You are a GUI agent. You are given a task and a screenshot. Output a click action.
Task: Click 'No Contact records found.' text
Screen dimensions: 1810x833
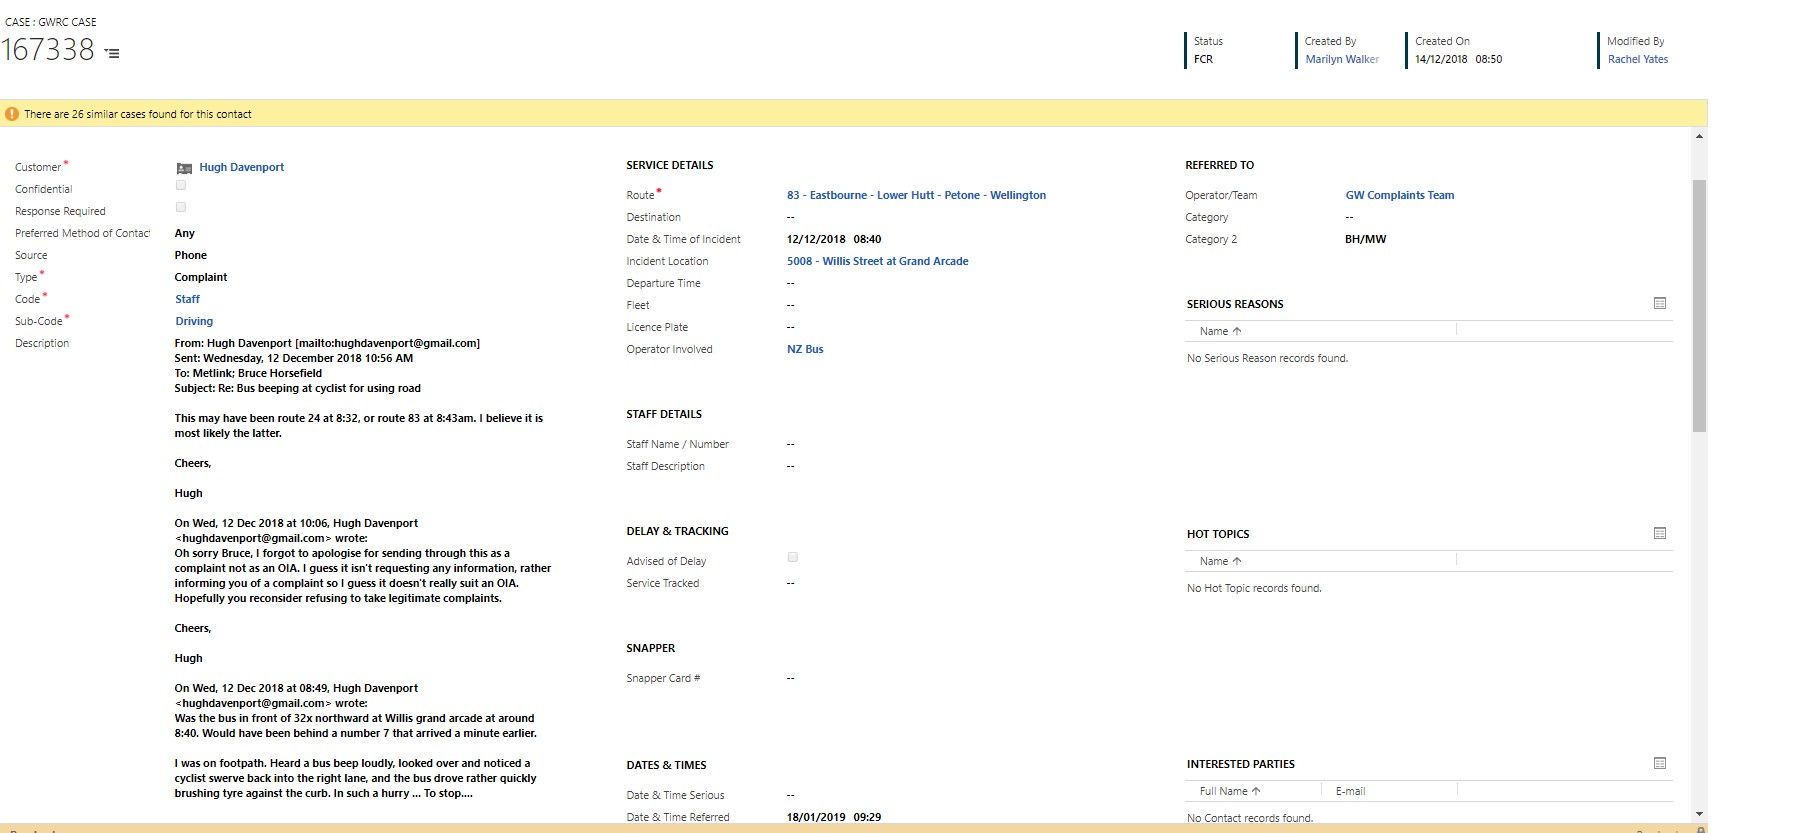(1250, 818)
